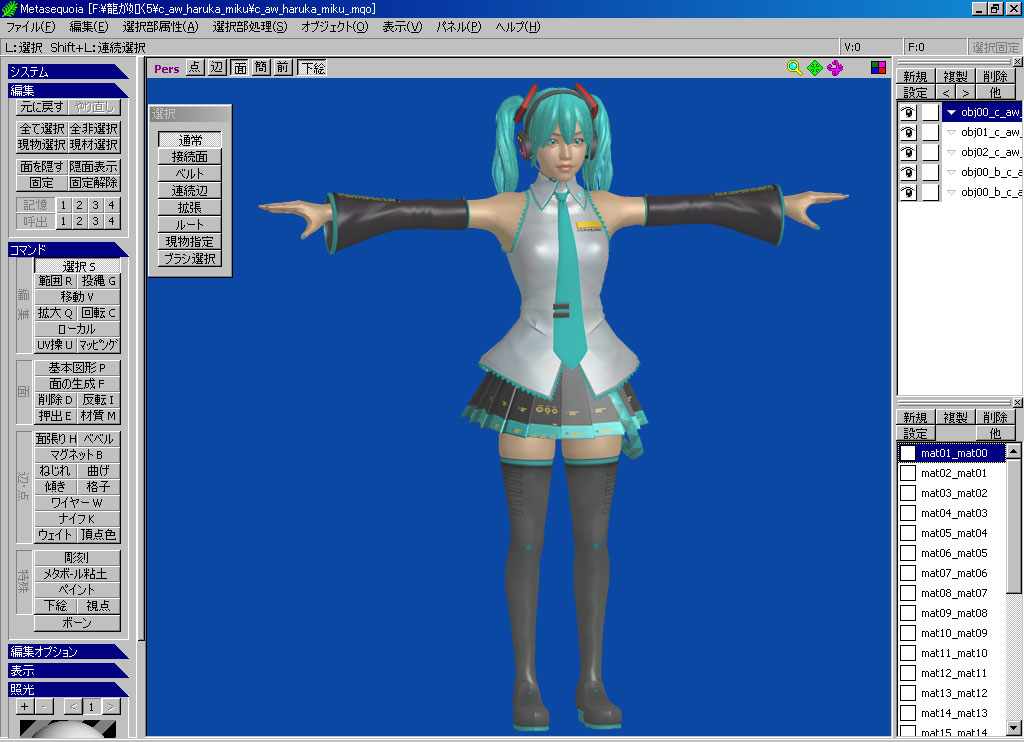Collapse the コマンド panel header
This screenshot has width=1024, height=742.
[68, 250]
